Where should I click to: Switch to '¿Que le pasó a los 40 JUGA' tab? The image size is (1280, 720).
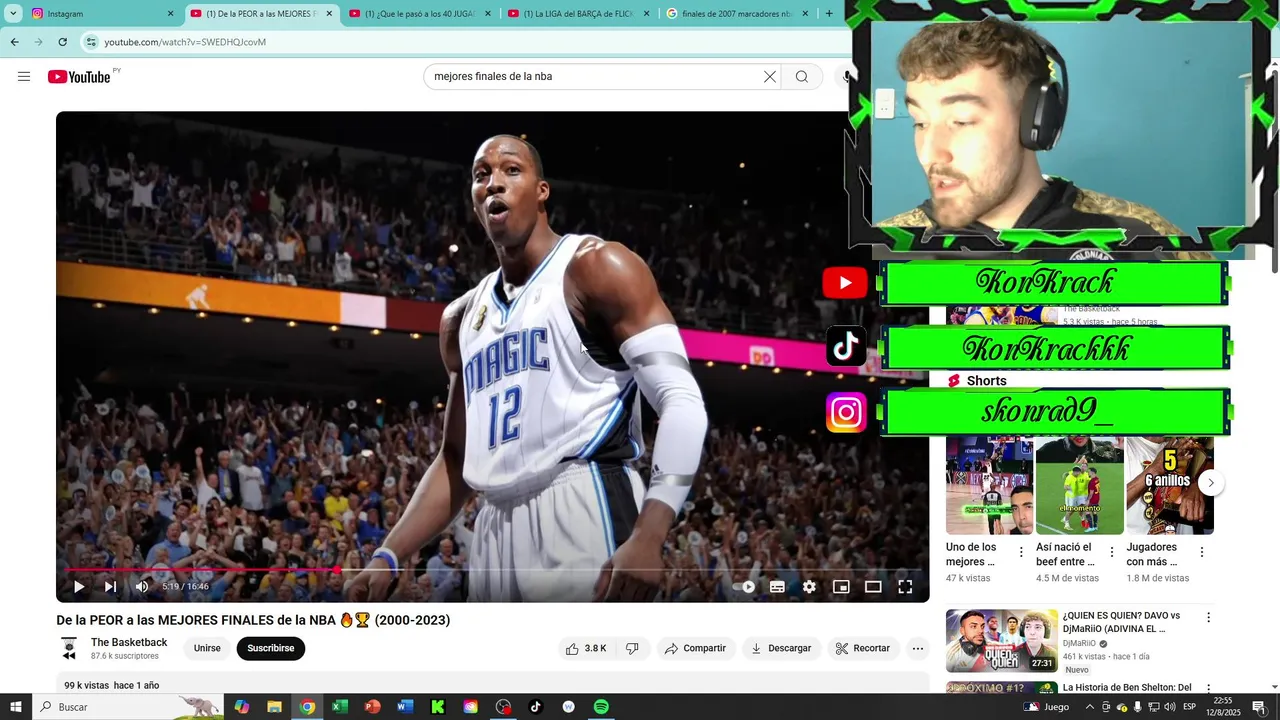(x=420, y=14)
